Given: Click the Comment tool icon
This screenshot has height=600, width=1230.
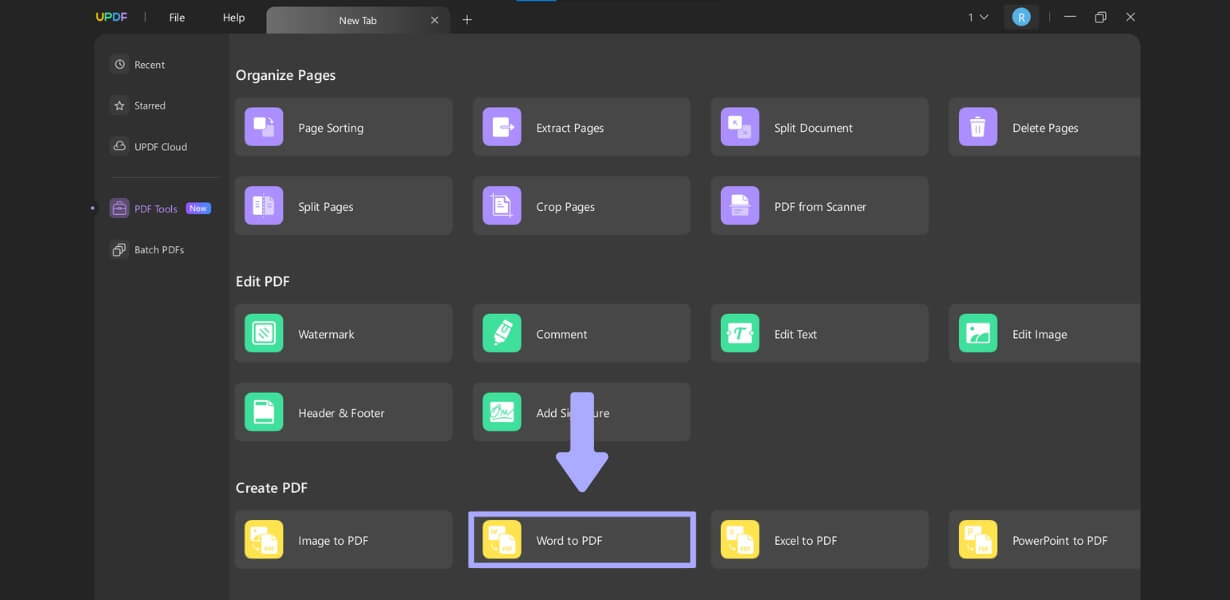Looking at the screenshot, I should 502,333.
